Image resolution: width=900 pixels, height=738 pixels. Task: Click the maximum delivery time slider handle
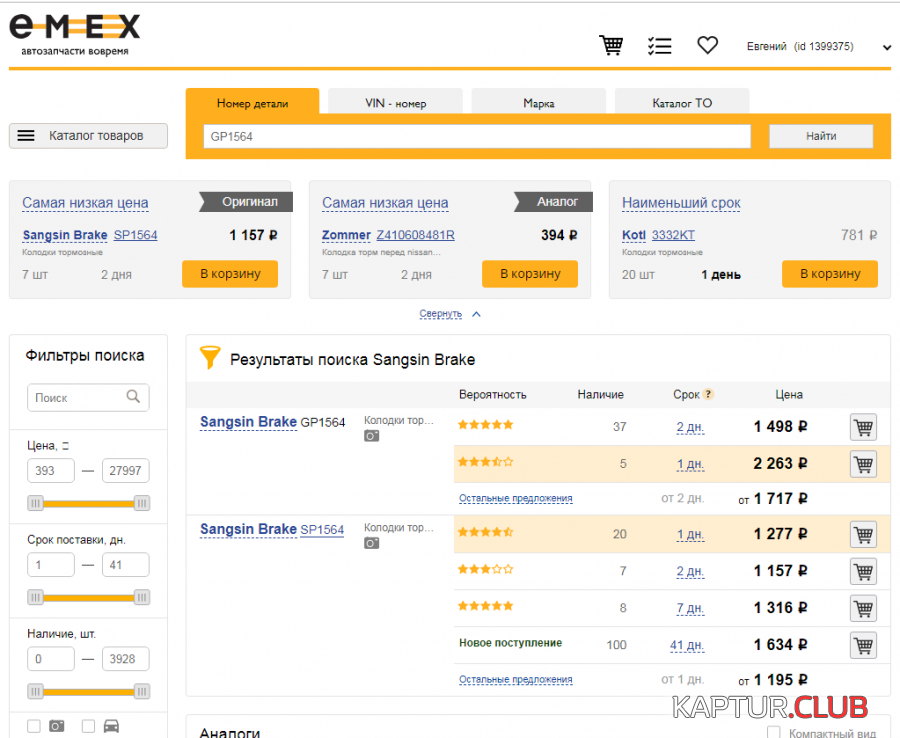click(142, 597)
